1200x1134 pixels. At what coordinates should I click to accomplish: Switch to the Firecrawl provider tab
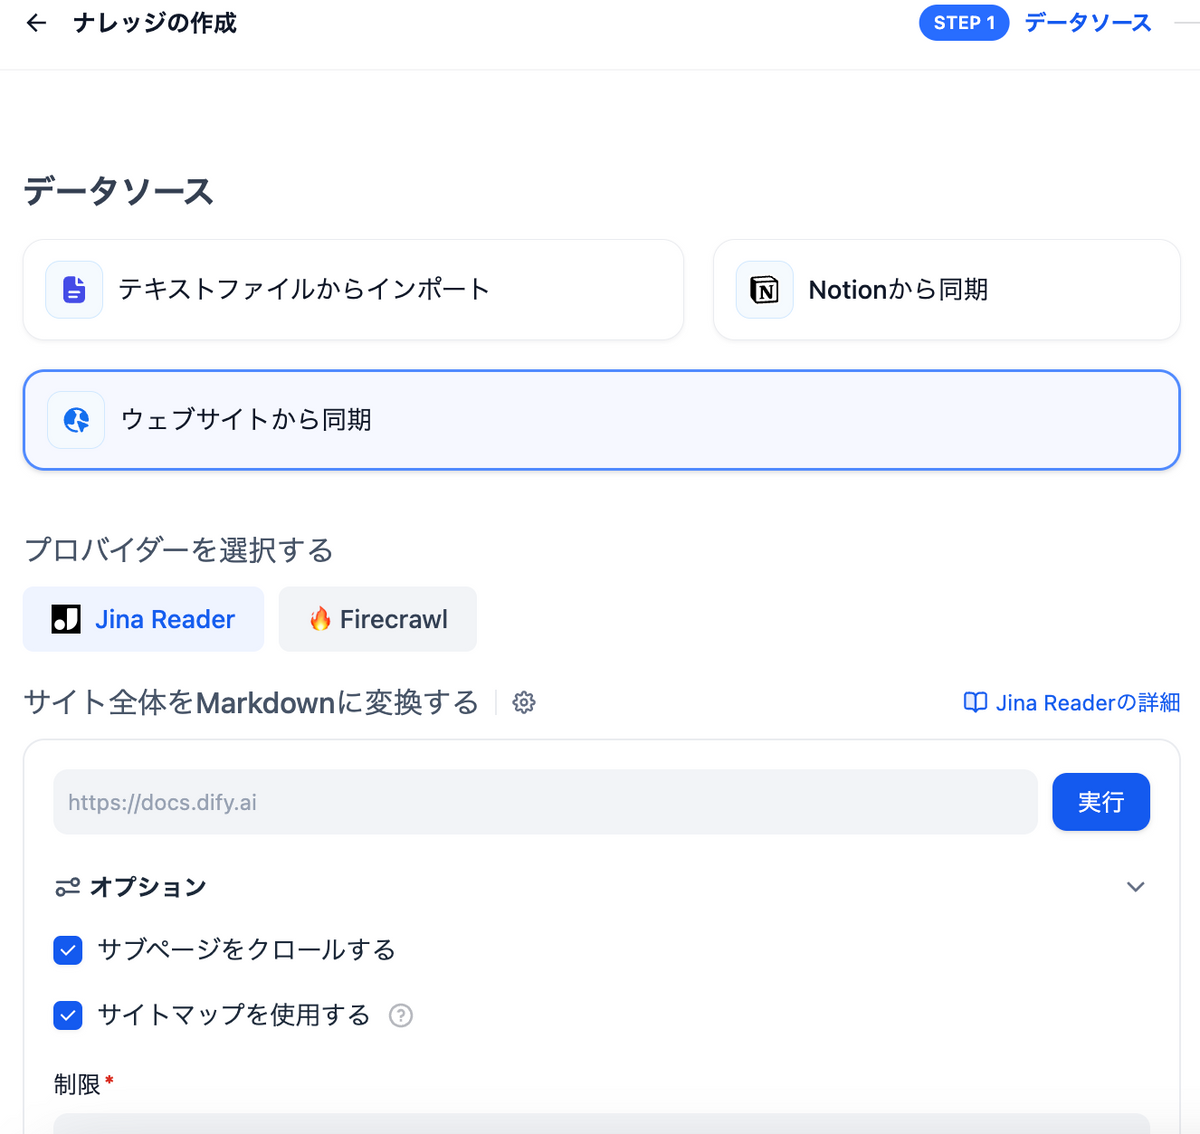[x=377, y=619]
